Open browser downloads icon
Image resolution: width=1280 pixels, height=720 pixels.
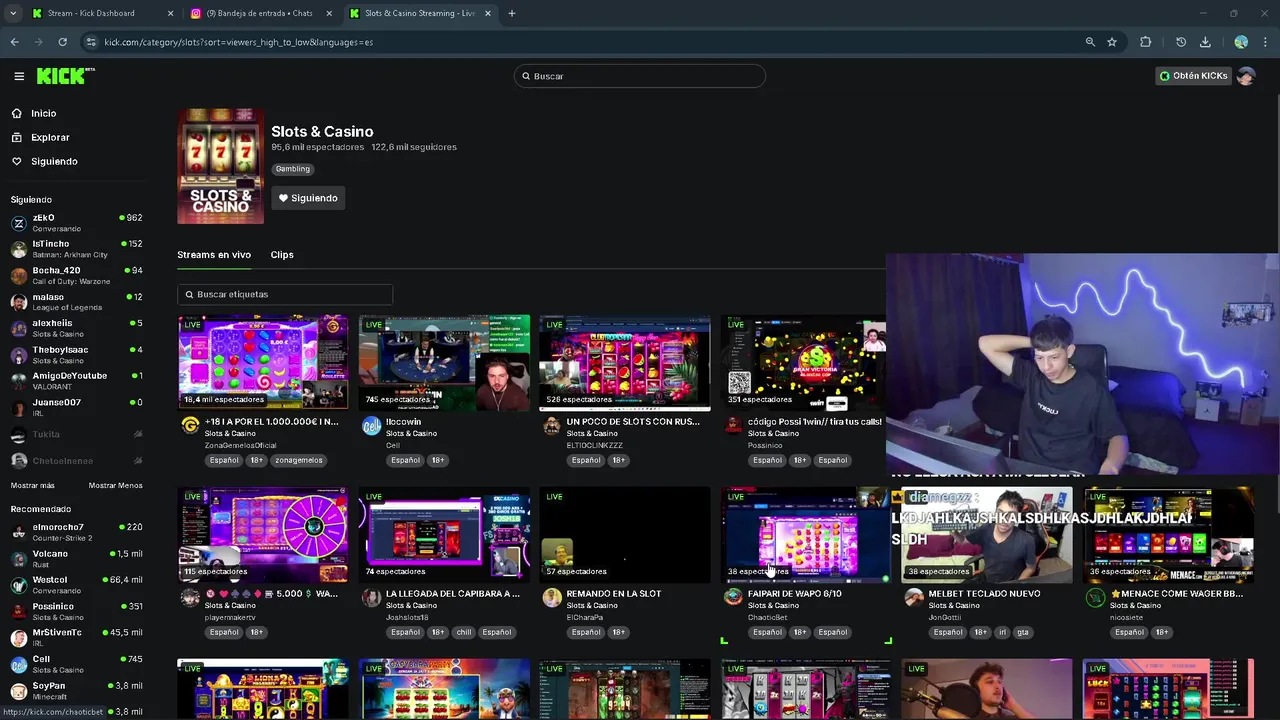(x=1205, y=42)
